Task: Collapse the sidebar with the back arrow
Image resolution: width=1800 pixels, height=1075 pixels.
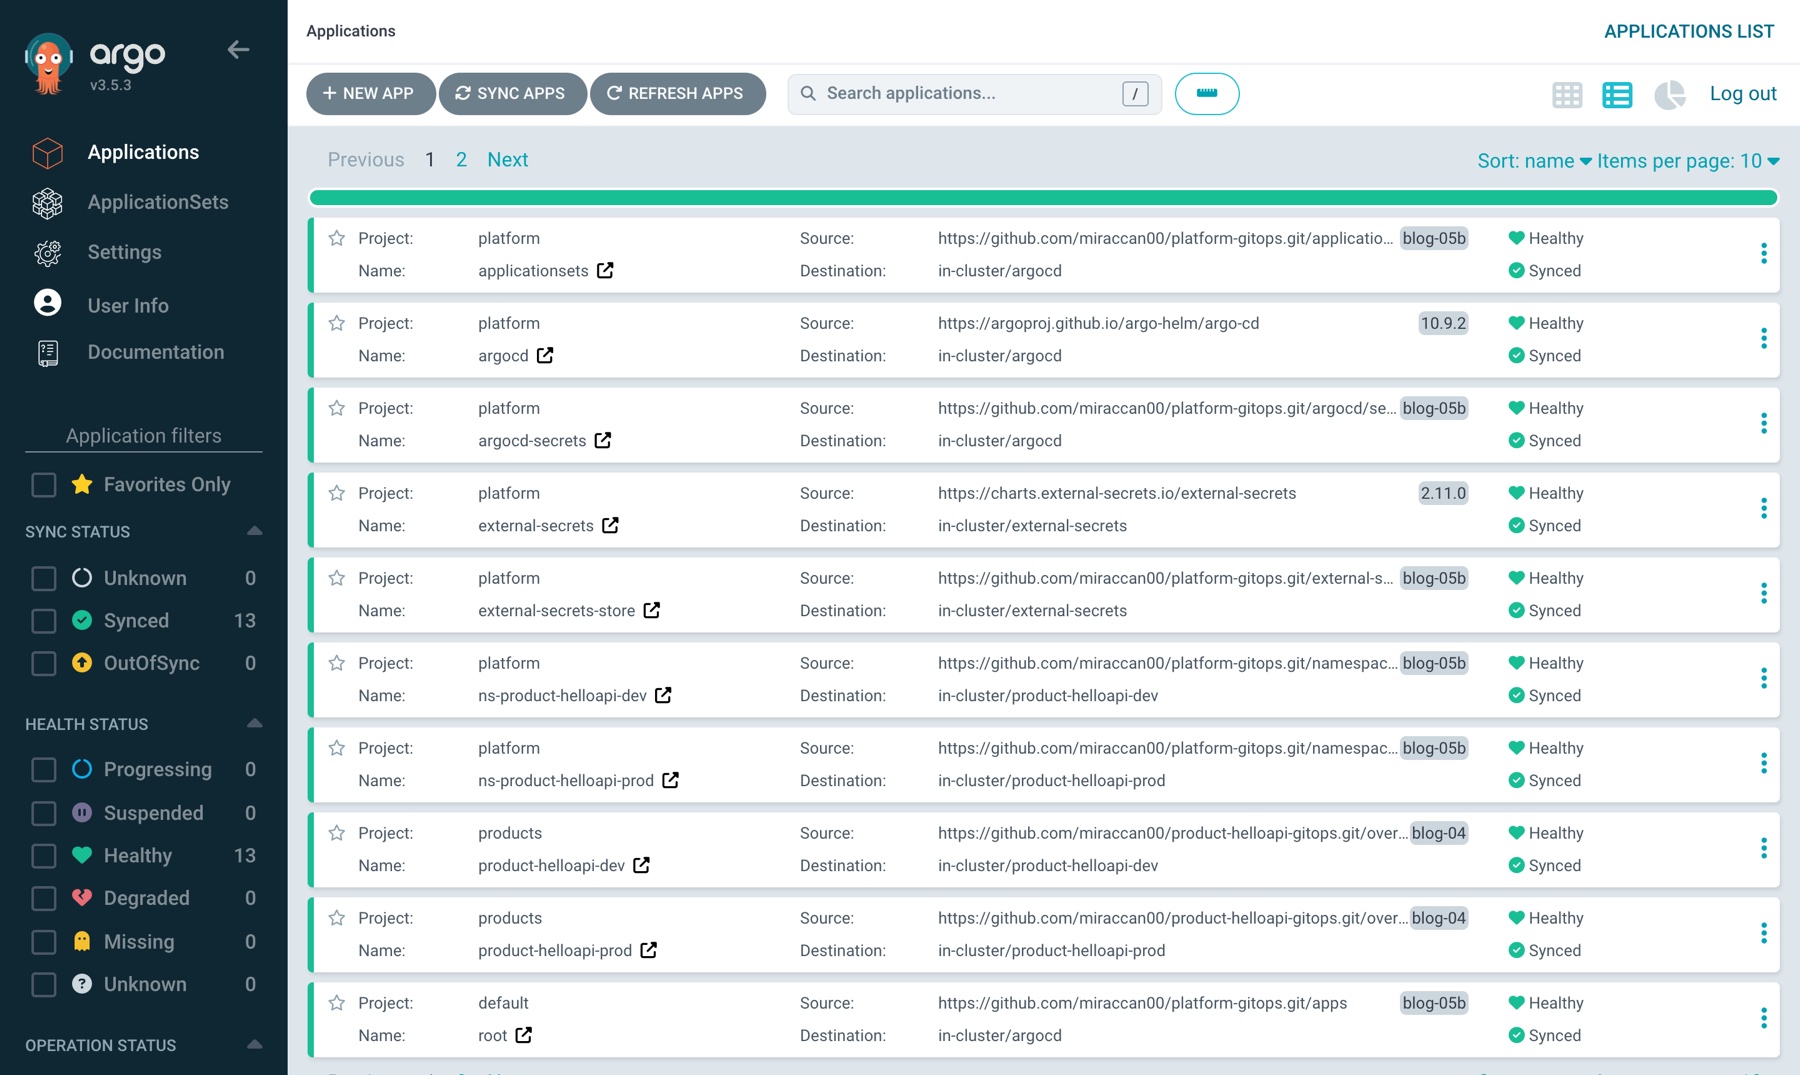Action: tap(238, 50)
